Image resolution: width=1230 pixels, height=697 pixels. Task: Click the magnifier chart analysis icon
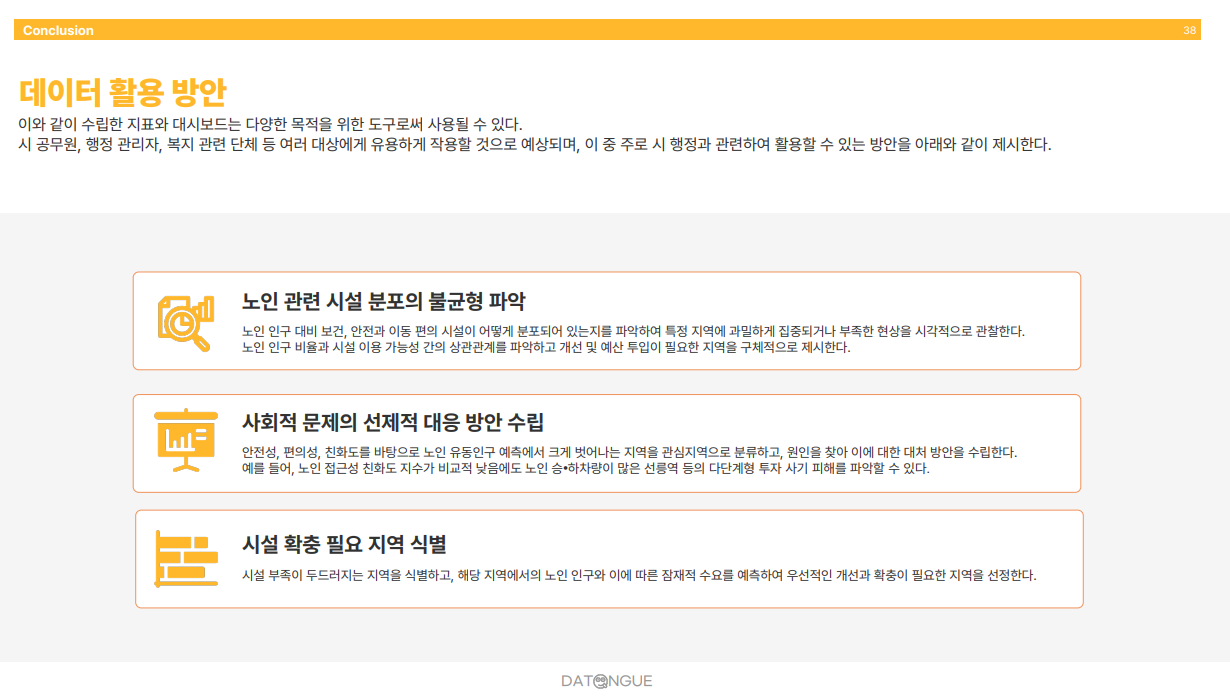(186, 321)
